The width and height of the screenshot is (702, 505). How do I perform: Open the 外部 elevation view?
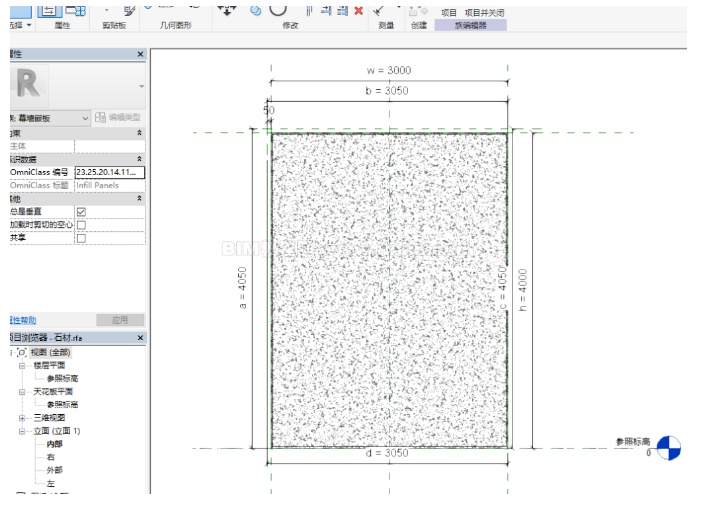click(55, 470)
